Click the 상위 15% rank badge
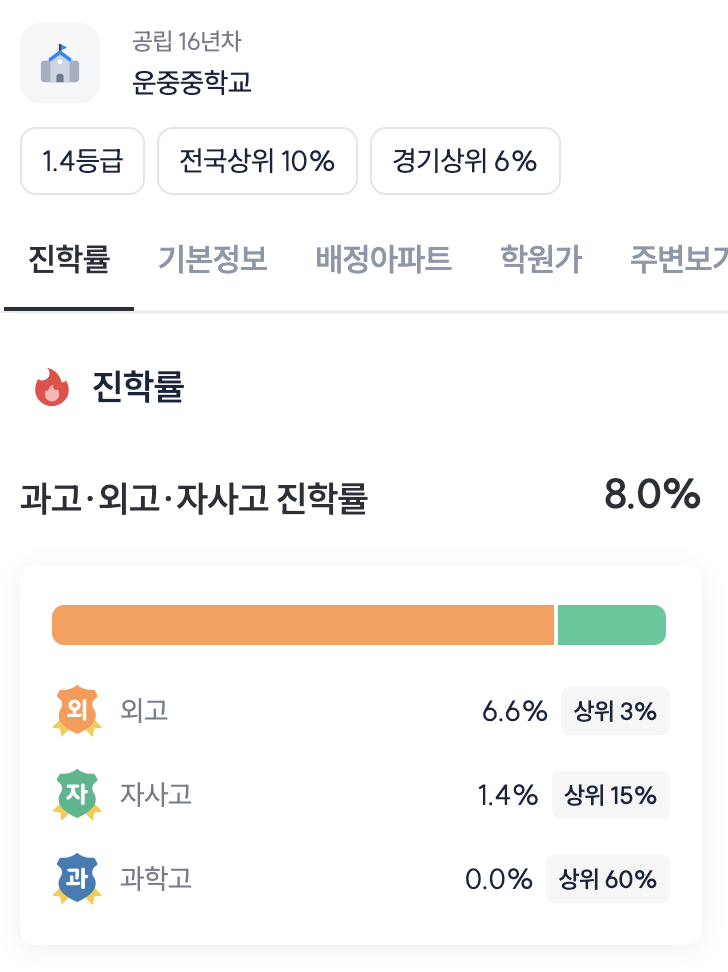Screen dimensions: 728x972 610,795
